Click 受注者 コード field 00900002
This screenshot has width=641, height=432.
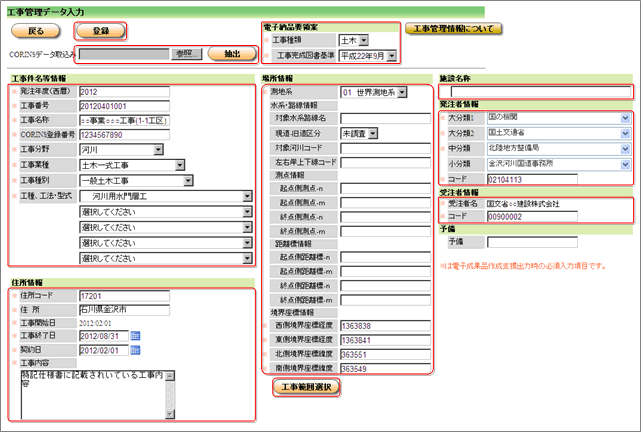[532, 217]
